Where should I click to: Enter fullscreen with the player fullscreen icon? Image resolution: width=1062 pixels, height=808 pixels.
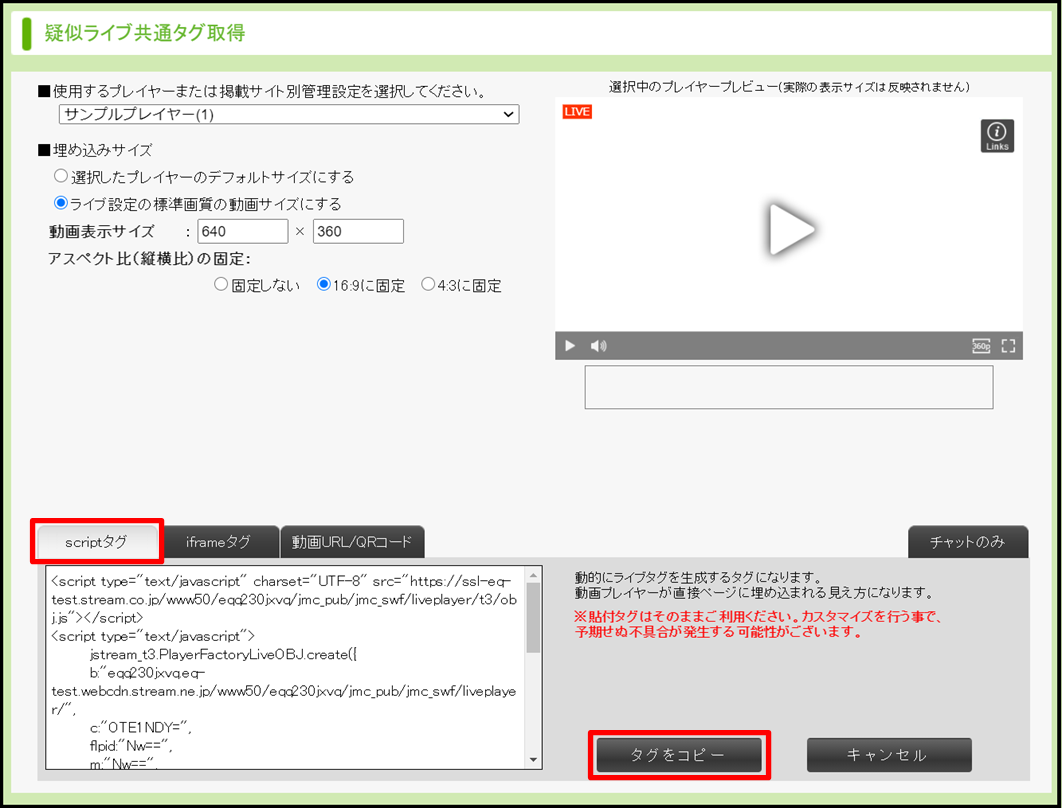pos(1008,346)
